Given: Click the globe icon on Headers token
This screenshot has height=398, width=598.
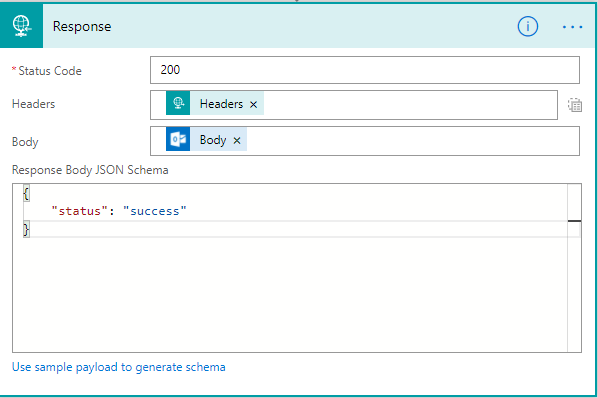Looking at the screenshot, I should click(x=178, y=103).
